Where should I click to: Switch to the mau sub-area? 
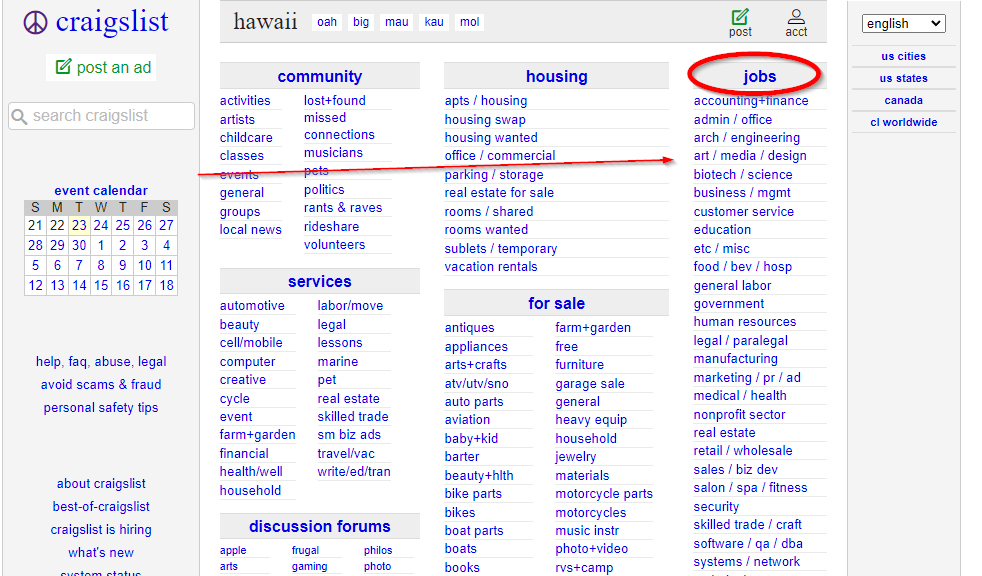click(x=396, y=22)
